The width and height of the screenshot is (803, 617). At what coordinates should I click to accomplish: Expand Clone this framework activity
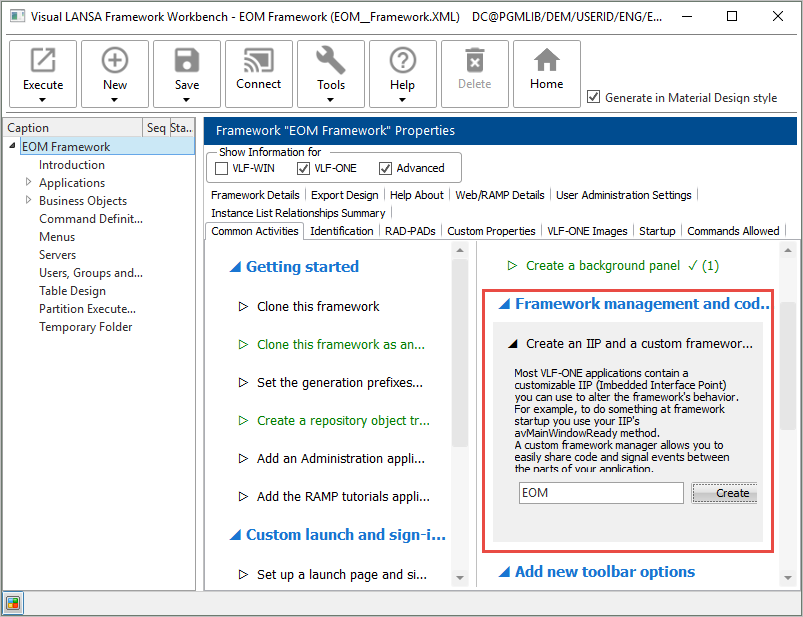[243, 307]
